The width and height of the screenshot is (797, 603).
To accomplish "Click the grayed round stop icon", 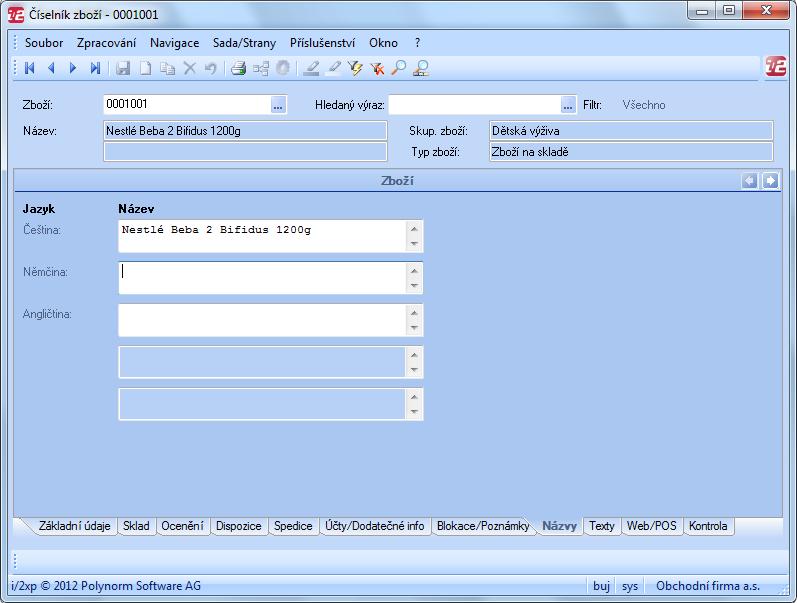I will (283, 68).
